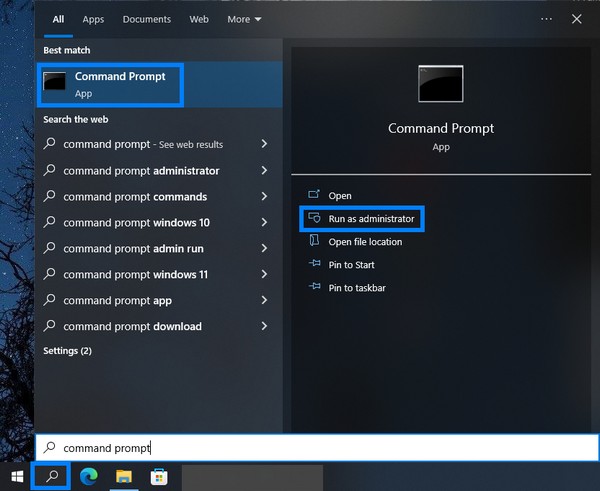Click magnifier icon in the search box

coord(49,447)
